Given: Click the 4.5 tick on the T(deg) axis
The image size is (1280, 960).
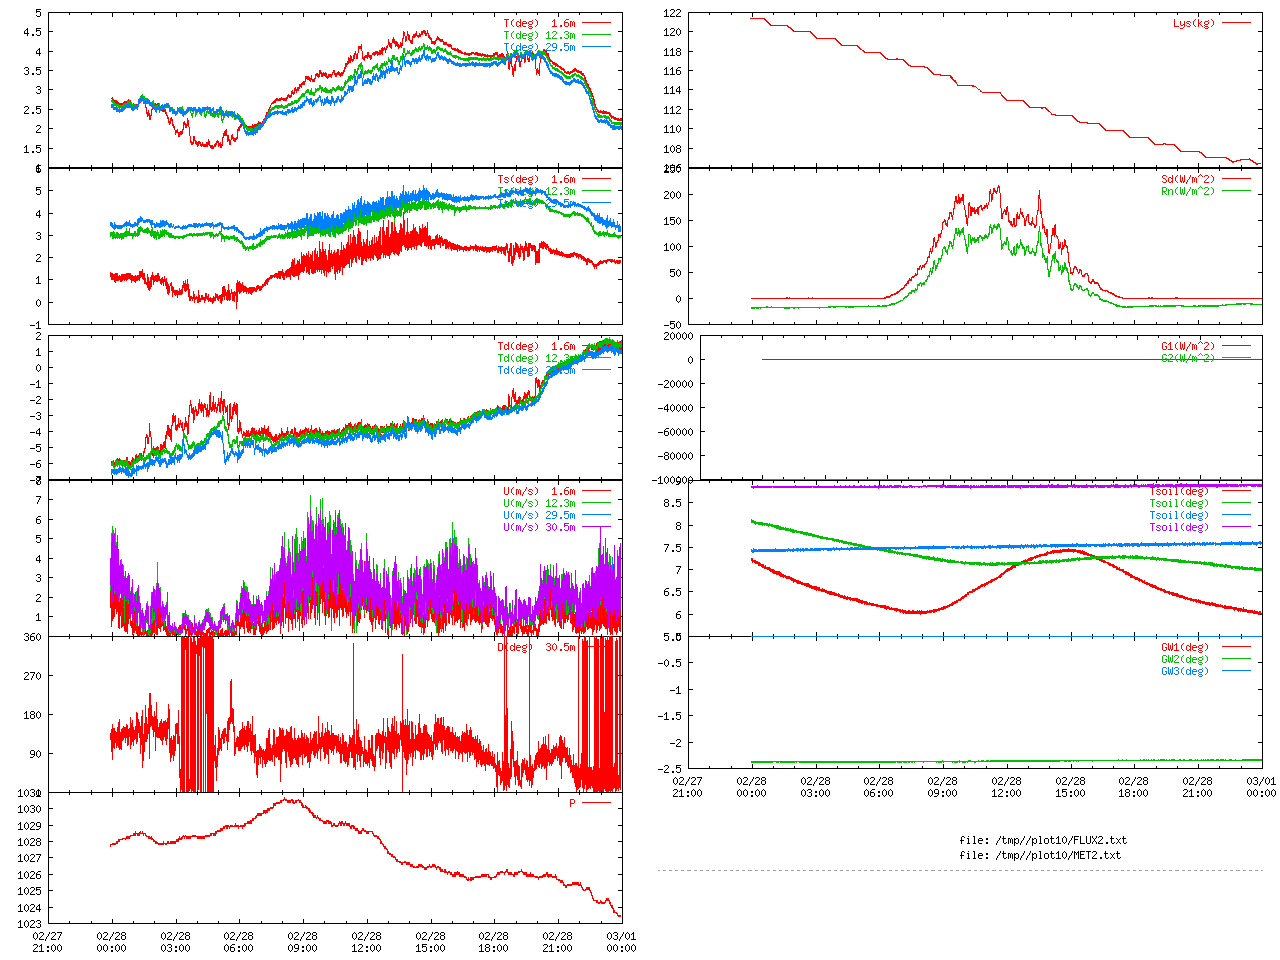Looking at the screenshot, I should click(32, 32).
